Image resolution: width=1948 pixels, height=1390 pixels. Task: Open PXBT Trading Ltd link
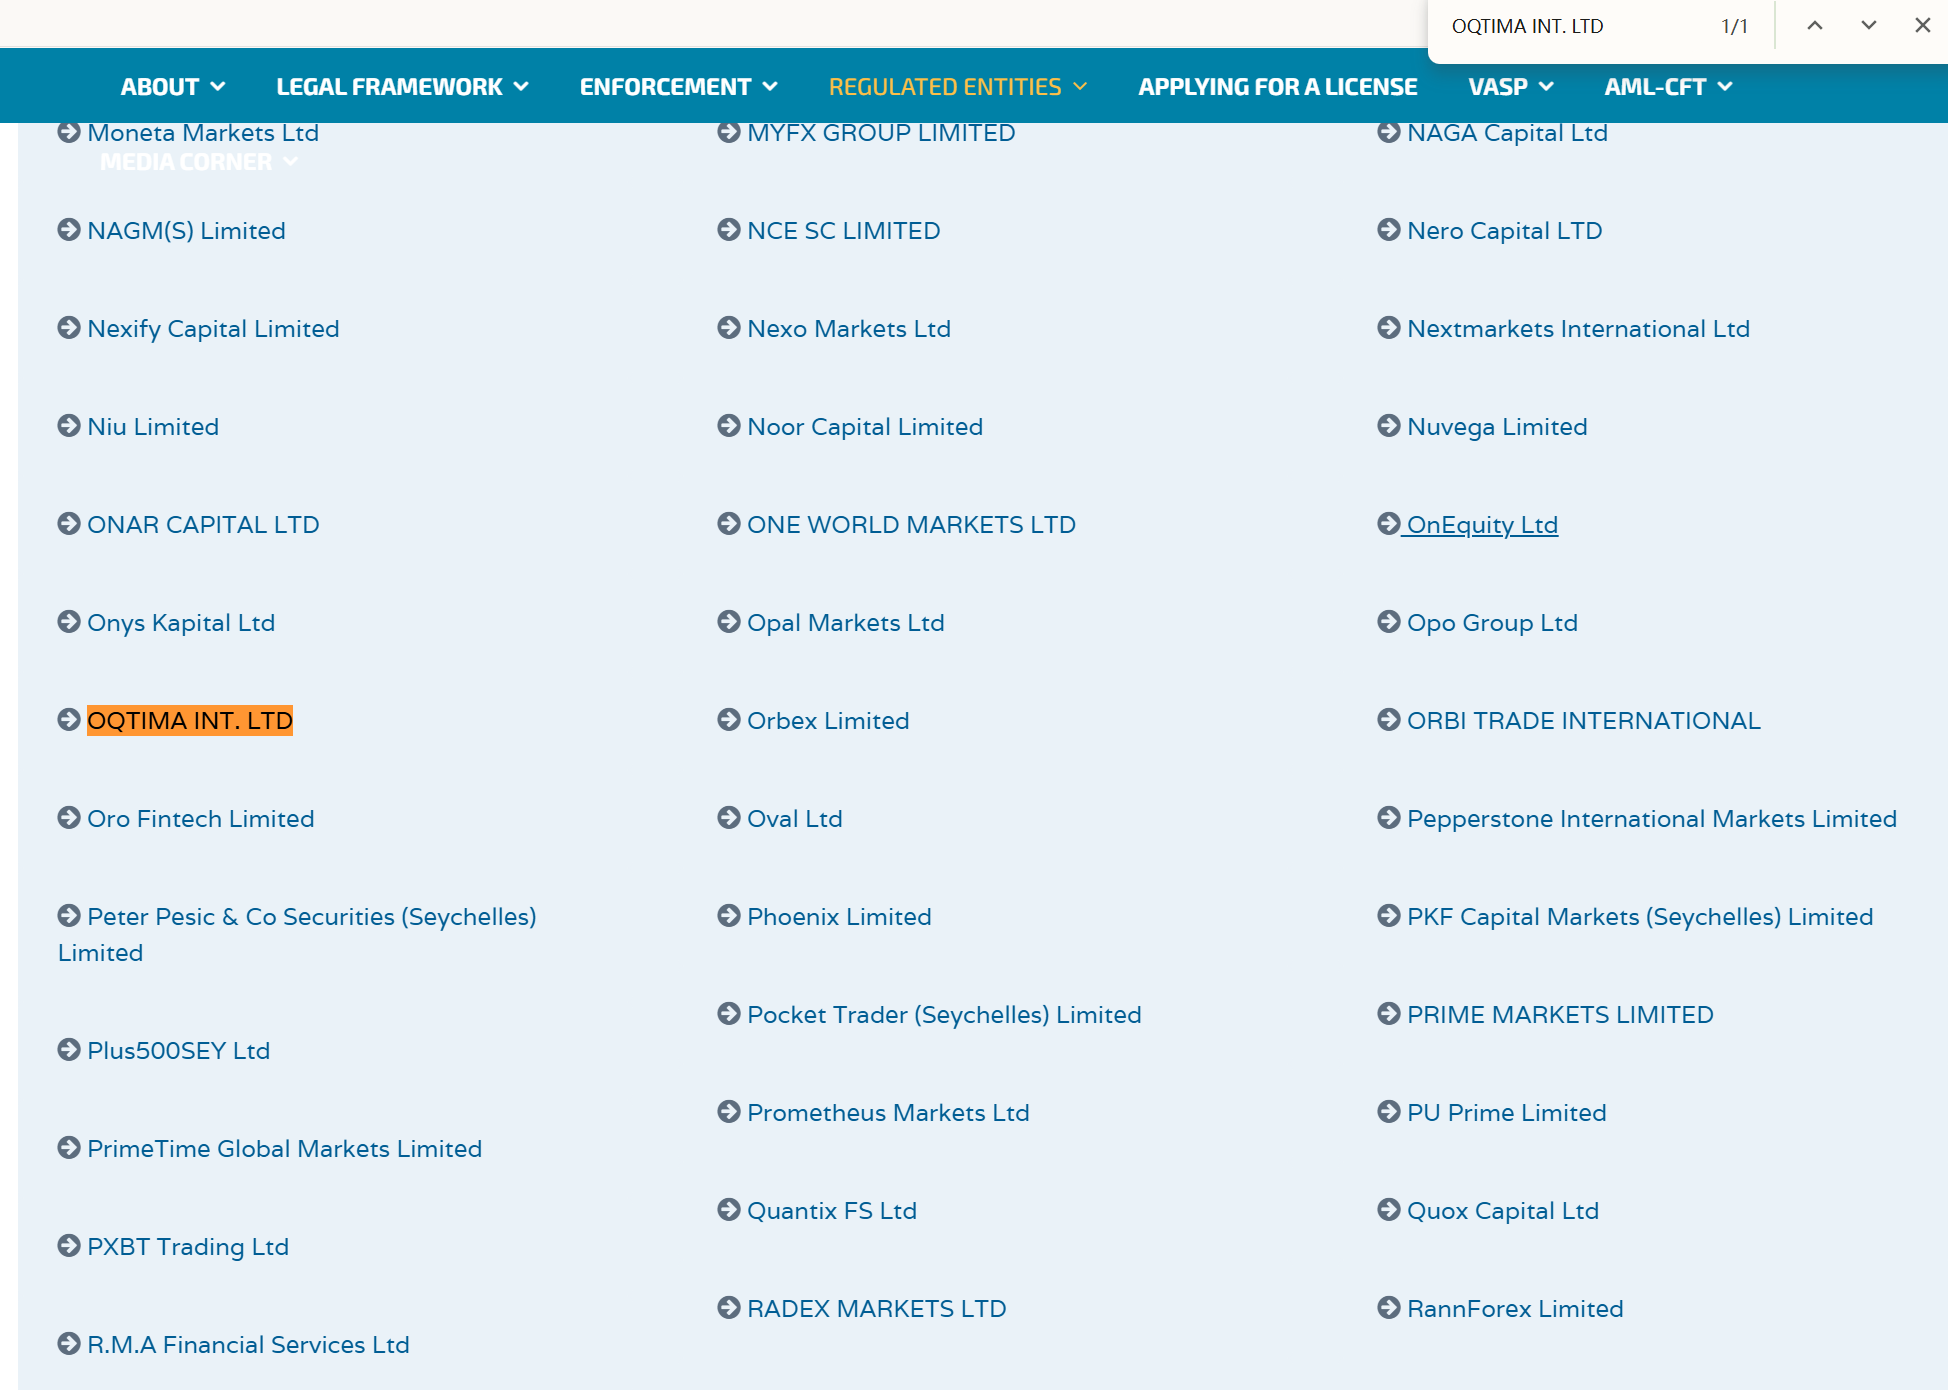[188, 1247]
